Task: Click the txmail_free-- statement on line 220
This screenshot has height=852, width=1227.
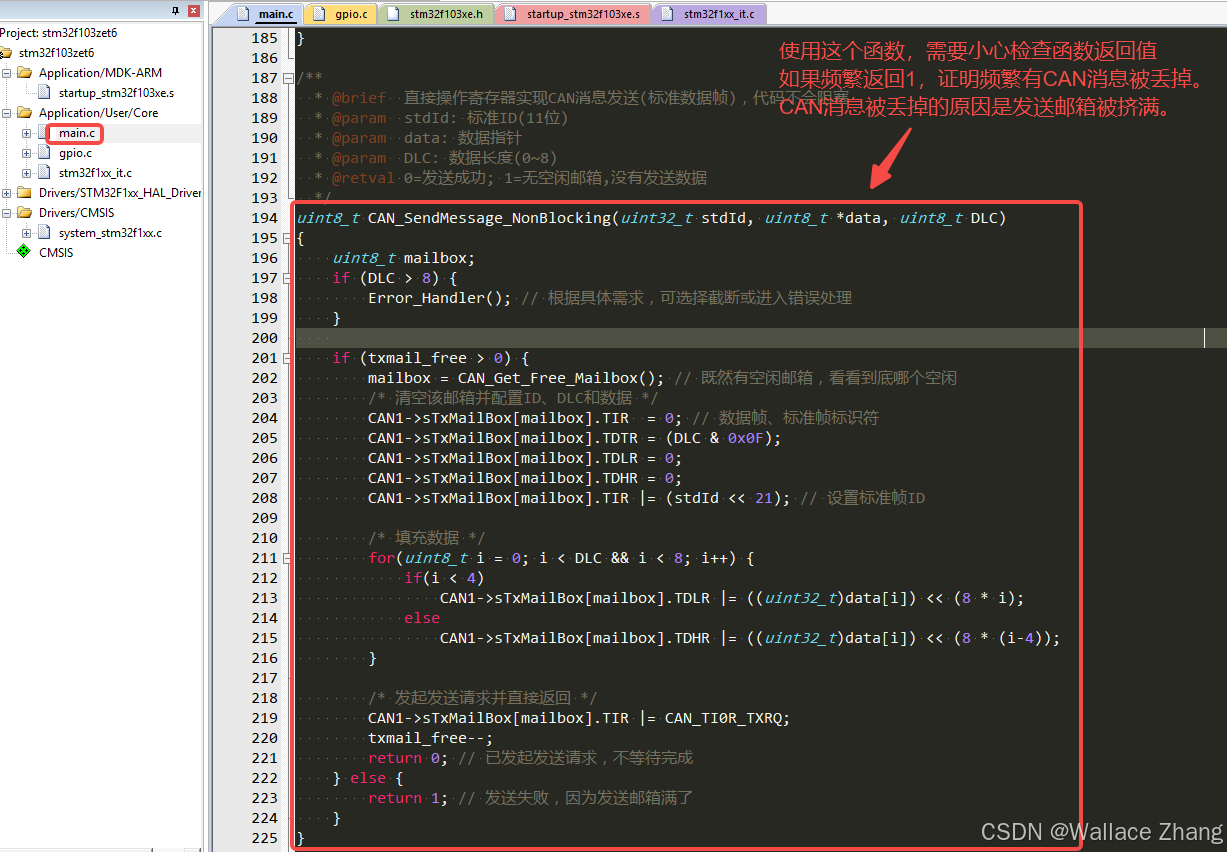Action: pyautogui.click(x=431, y=738)
